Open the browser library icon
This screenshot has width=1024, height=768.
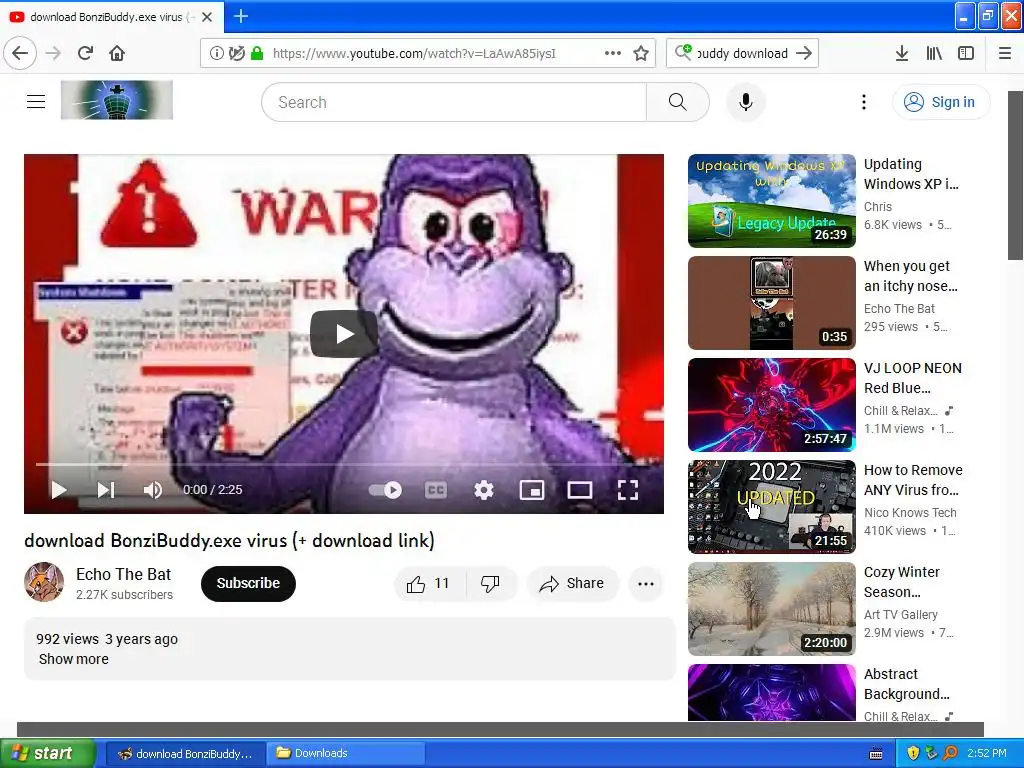click(x=934, y=53)
